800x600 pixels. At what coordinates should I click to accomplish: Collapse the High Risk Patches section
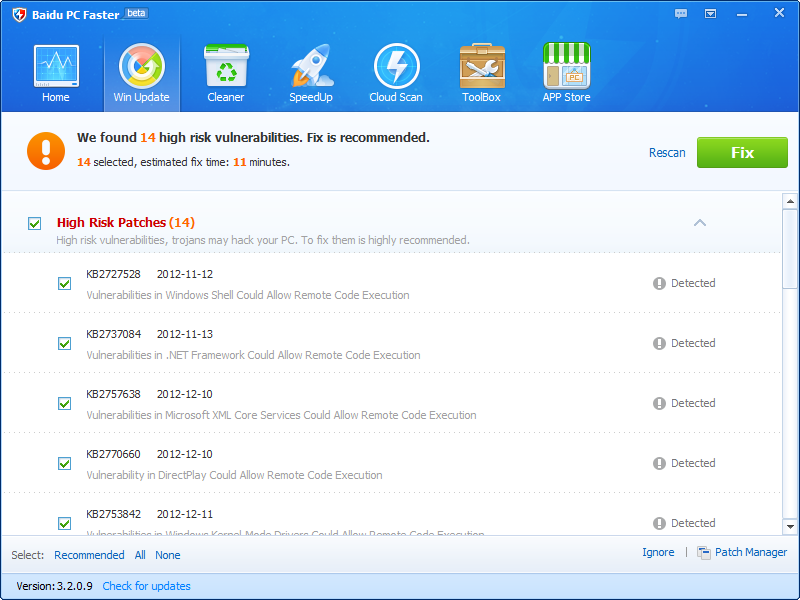(x=700, y=223)
